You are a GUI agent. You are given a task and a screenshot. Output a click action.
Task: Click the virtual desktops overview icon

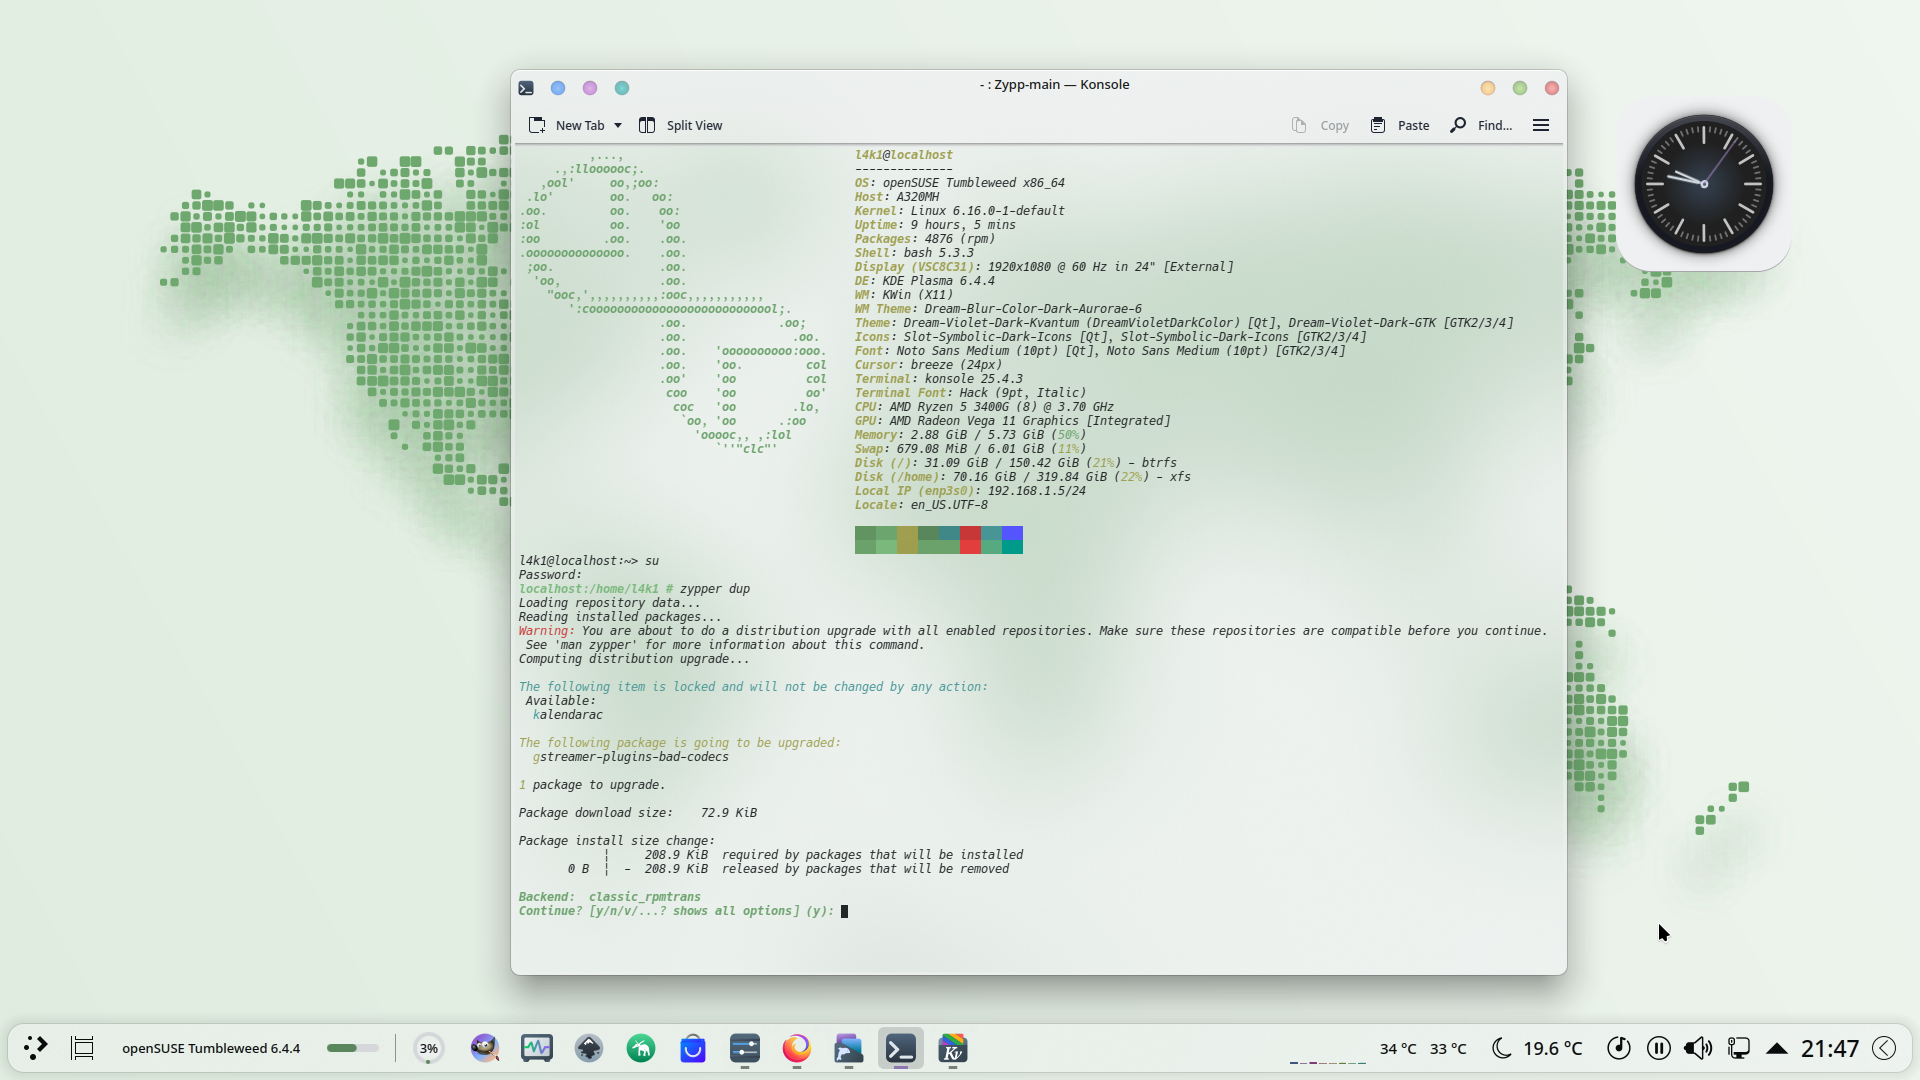[83, 1048]
